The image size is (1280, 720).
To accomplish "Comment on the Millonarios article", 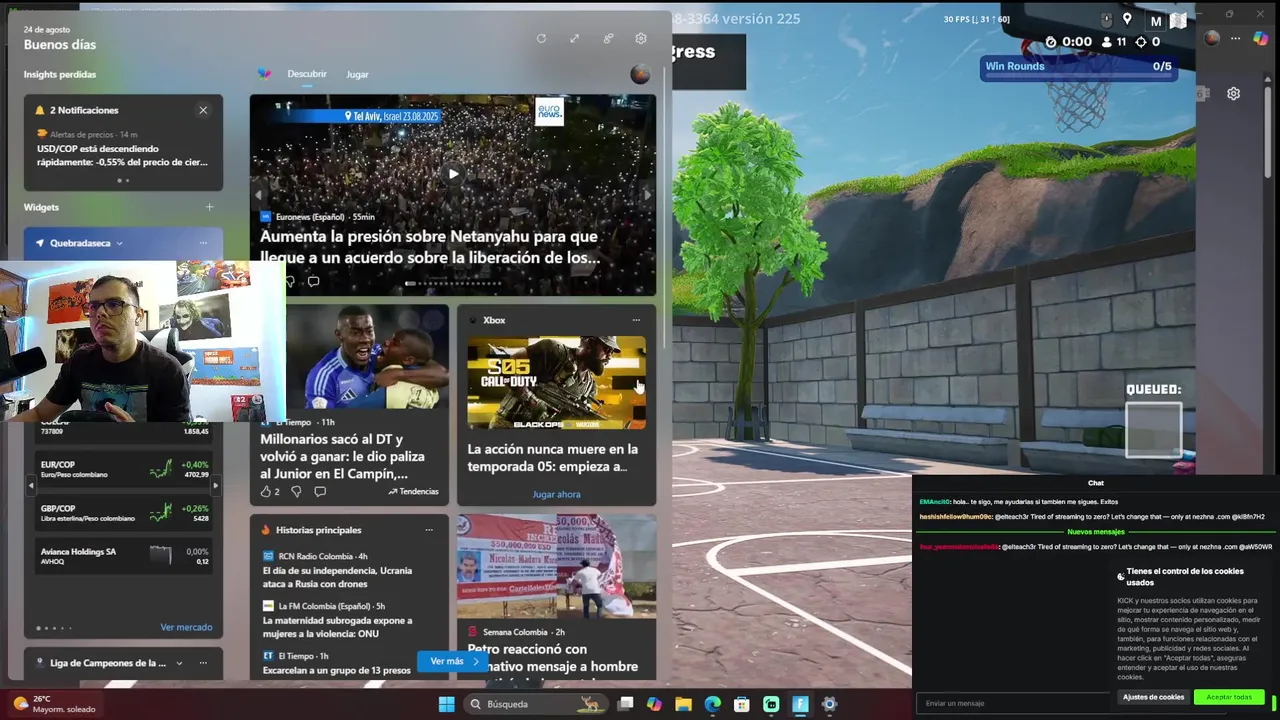I will pyautogui.click(x=320, y=491).
